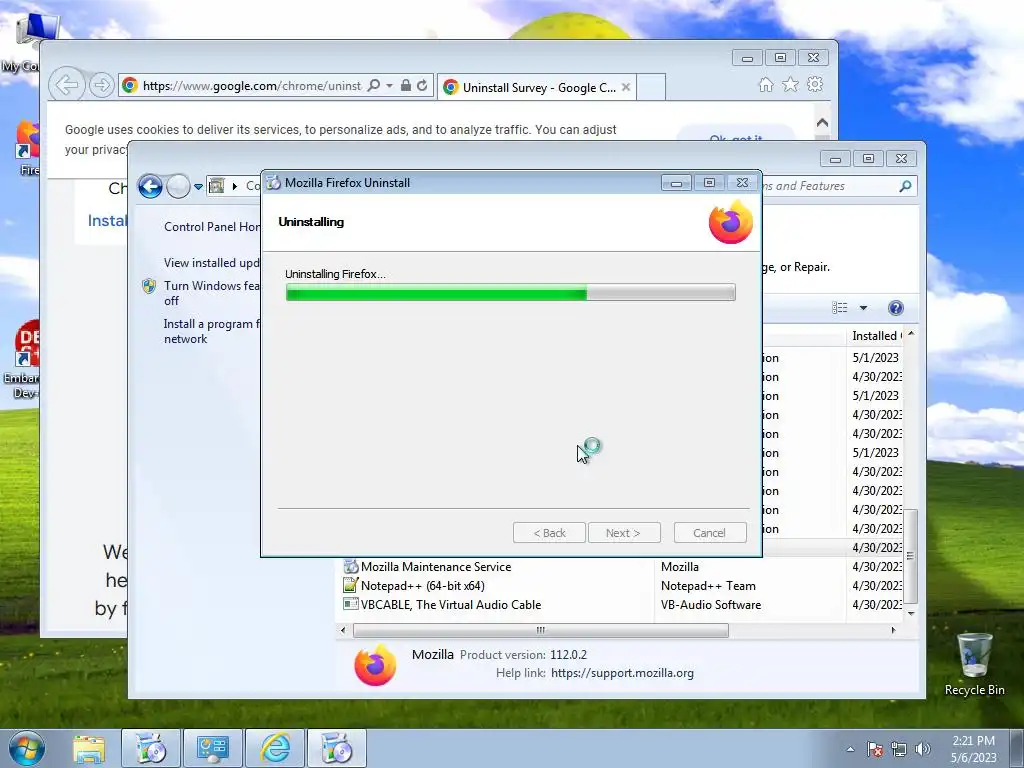Click the < Back button in uninstaller

point(549,533)
